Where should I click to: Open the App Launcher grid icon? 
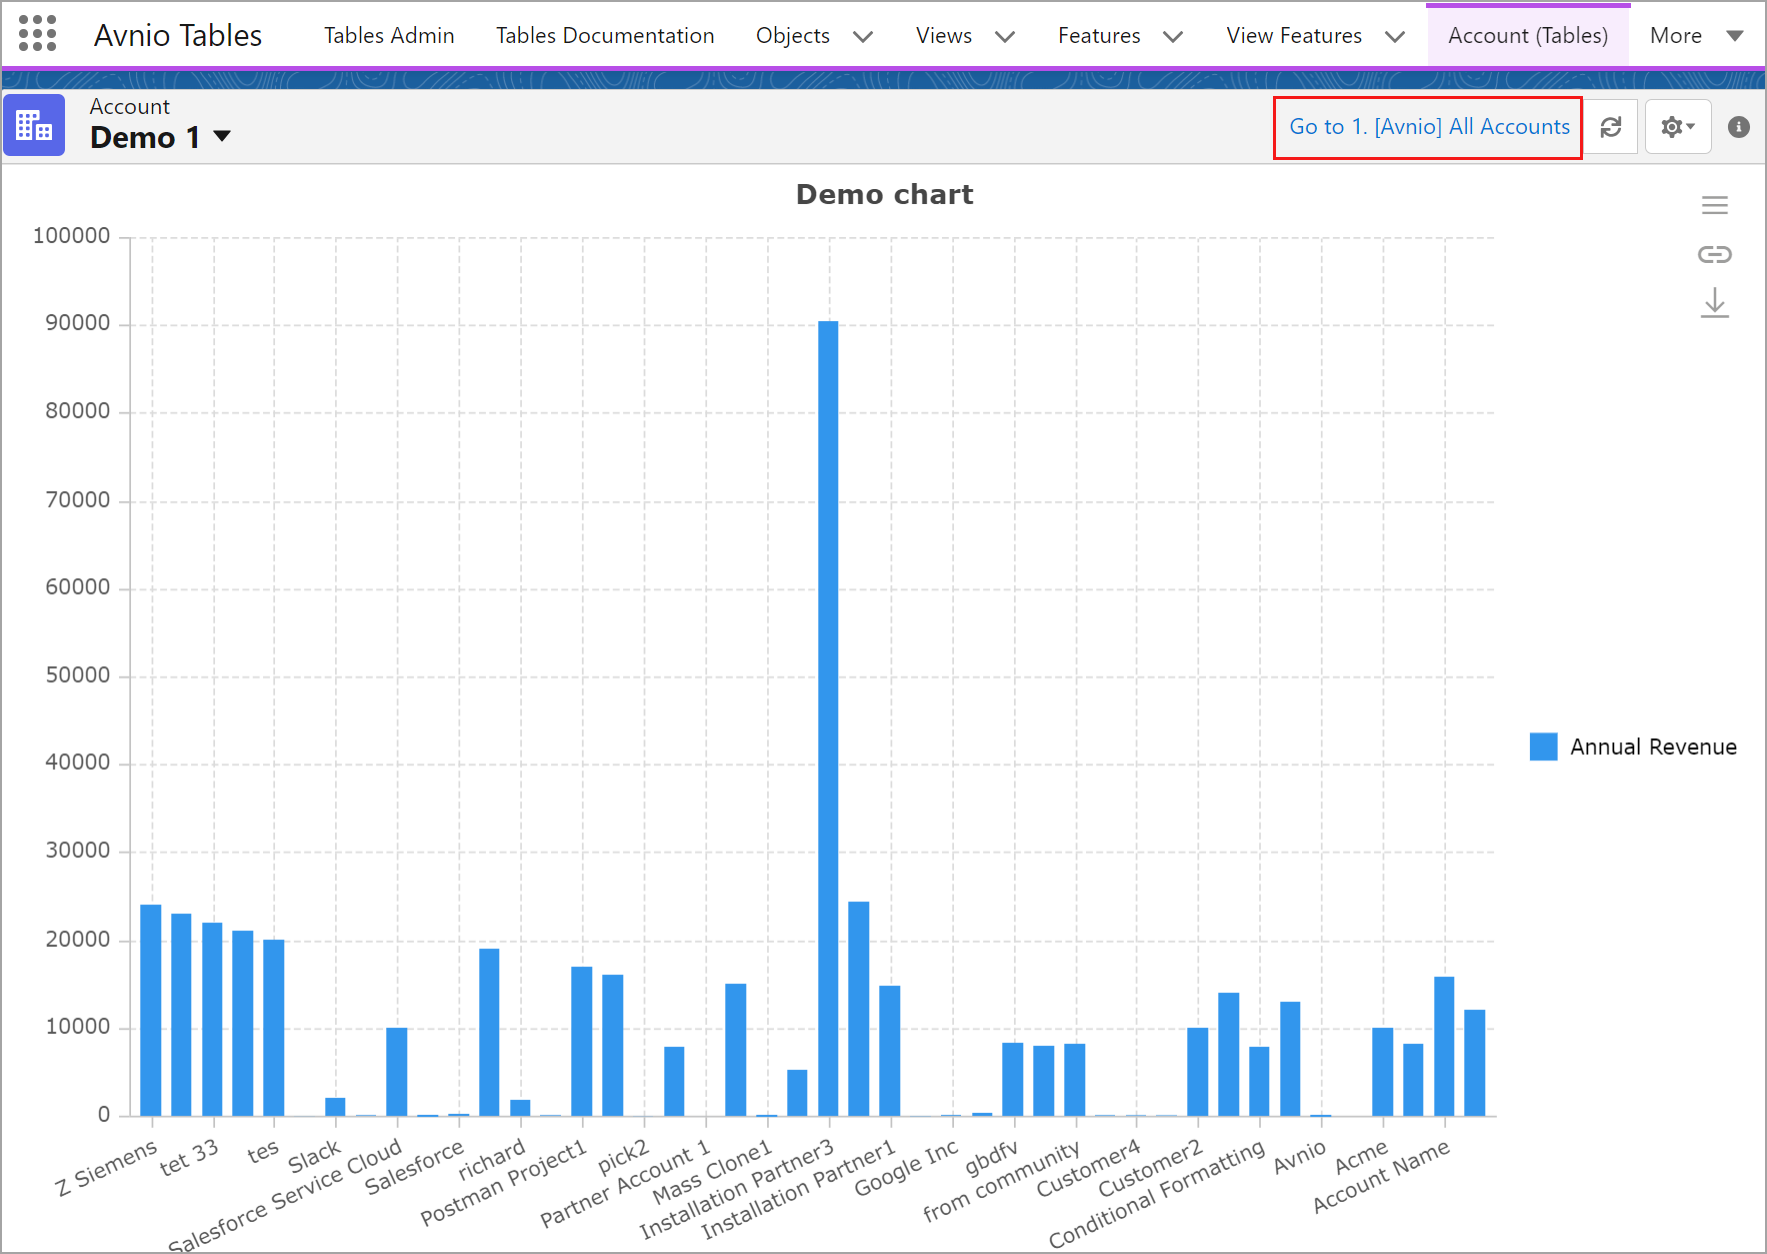37,34
